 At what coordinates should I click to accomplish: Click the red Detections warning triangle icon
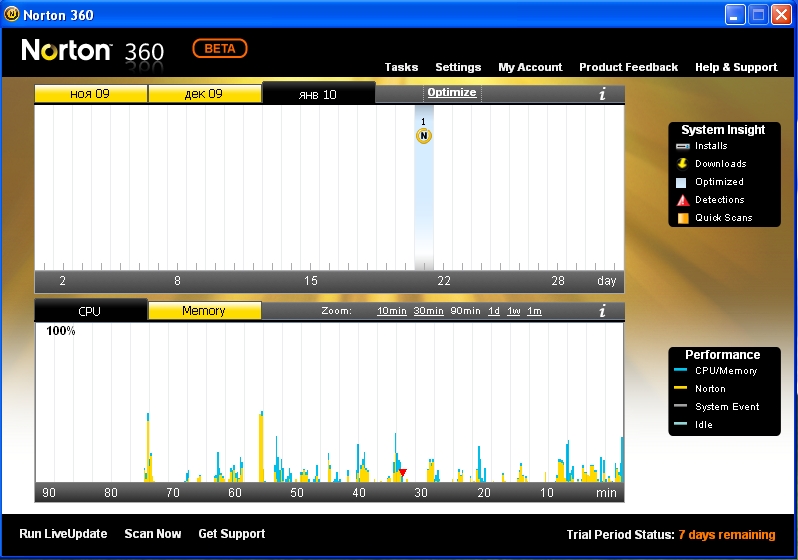pos(682,200)
